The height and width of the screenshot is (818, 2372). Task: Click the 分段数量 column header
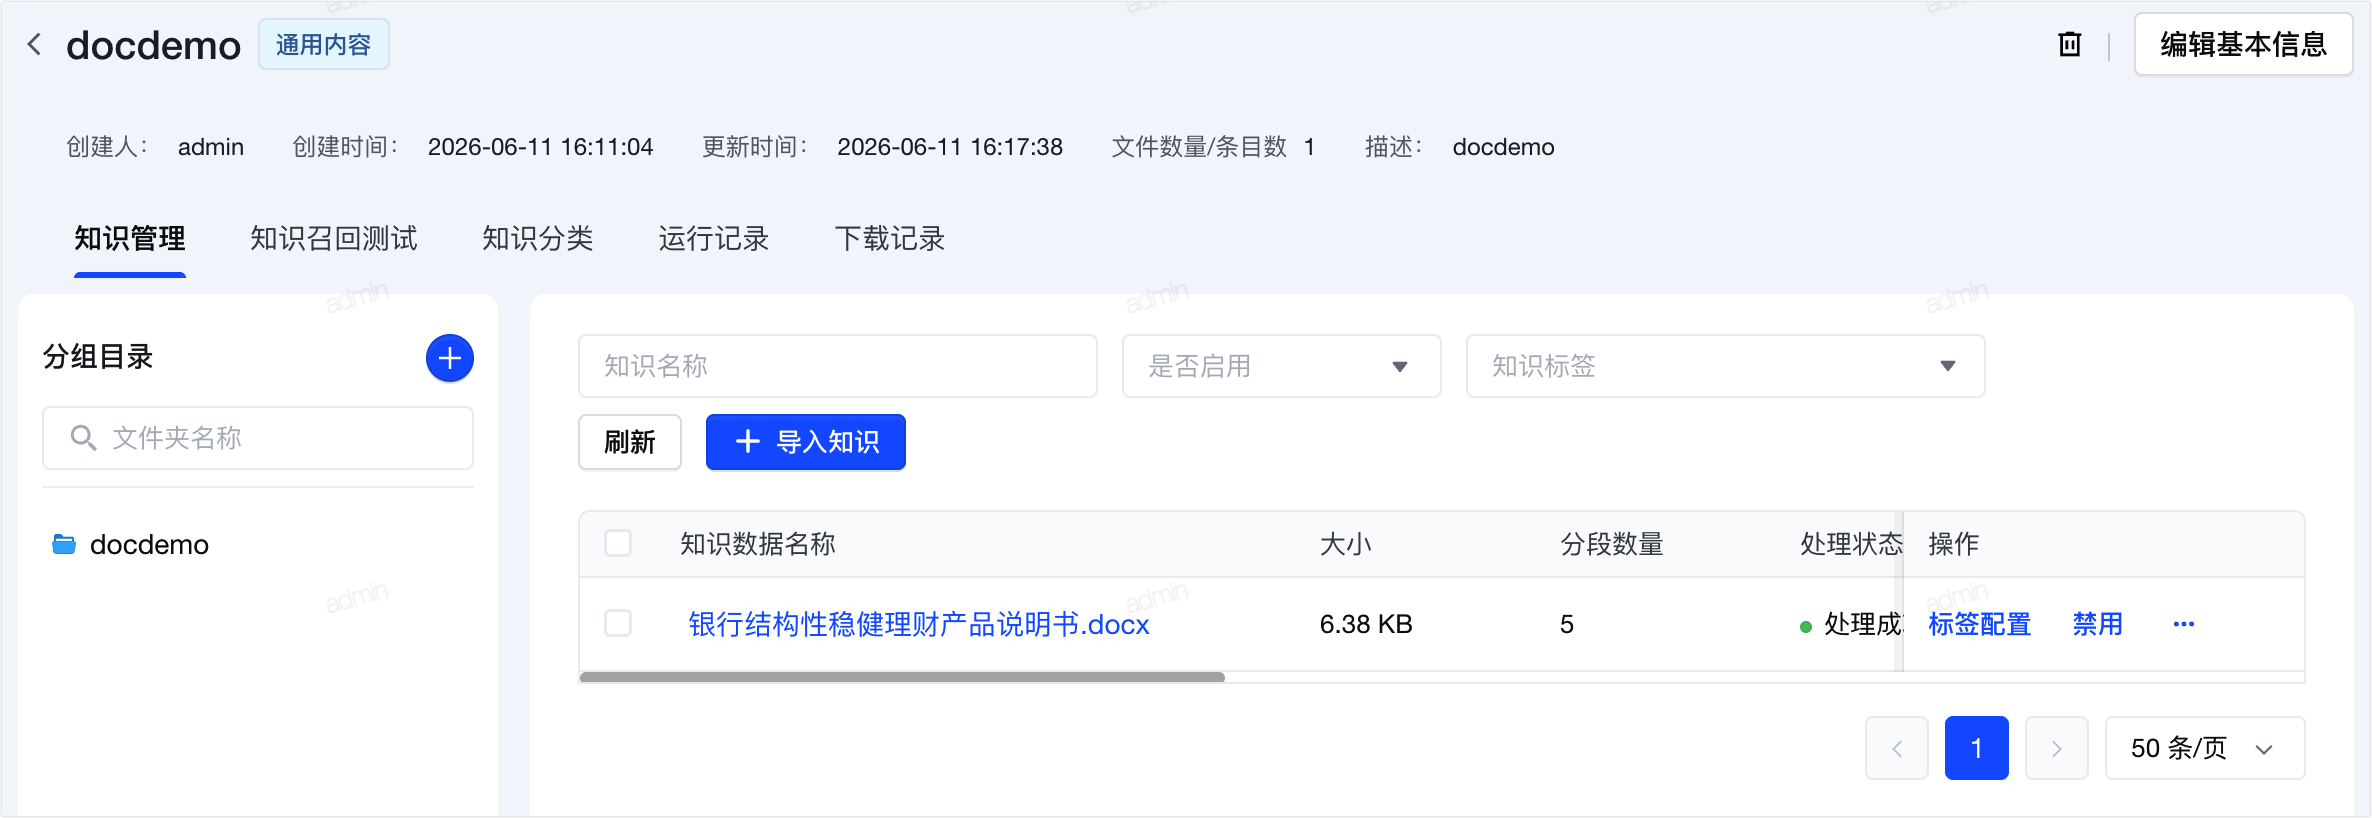click(1612, 544)
